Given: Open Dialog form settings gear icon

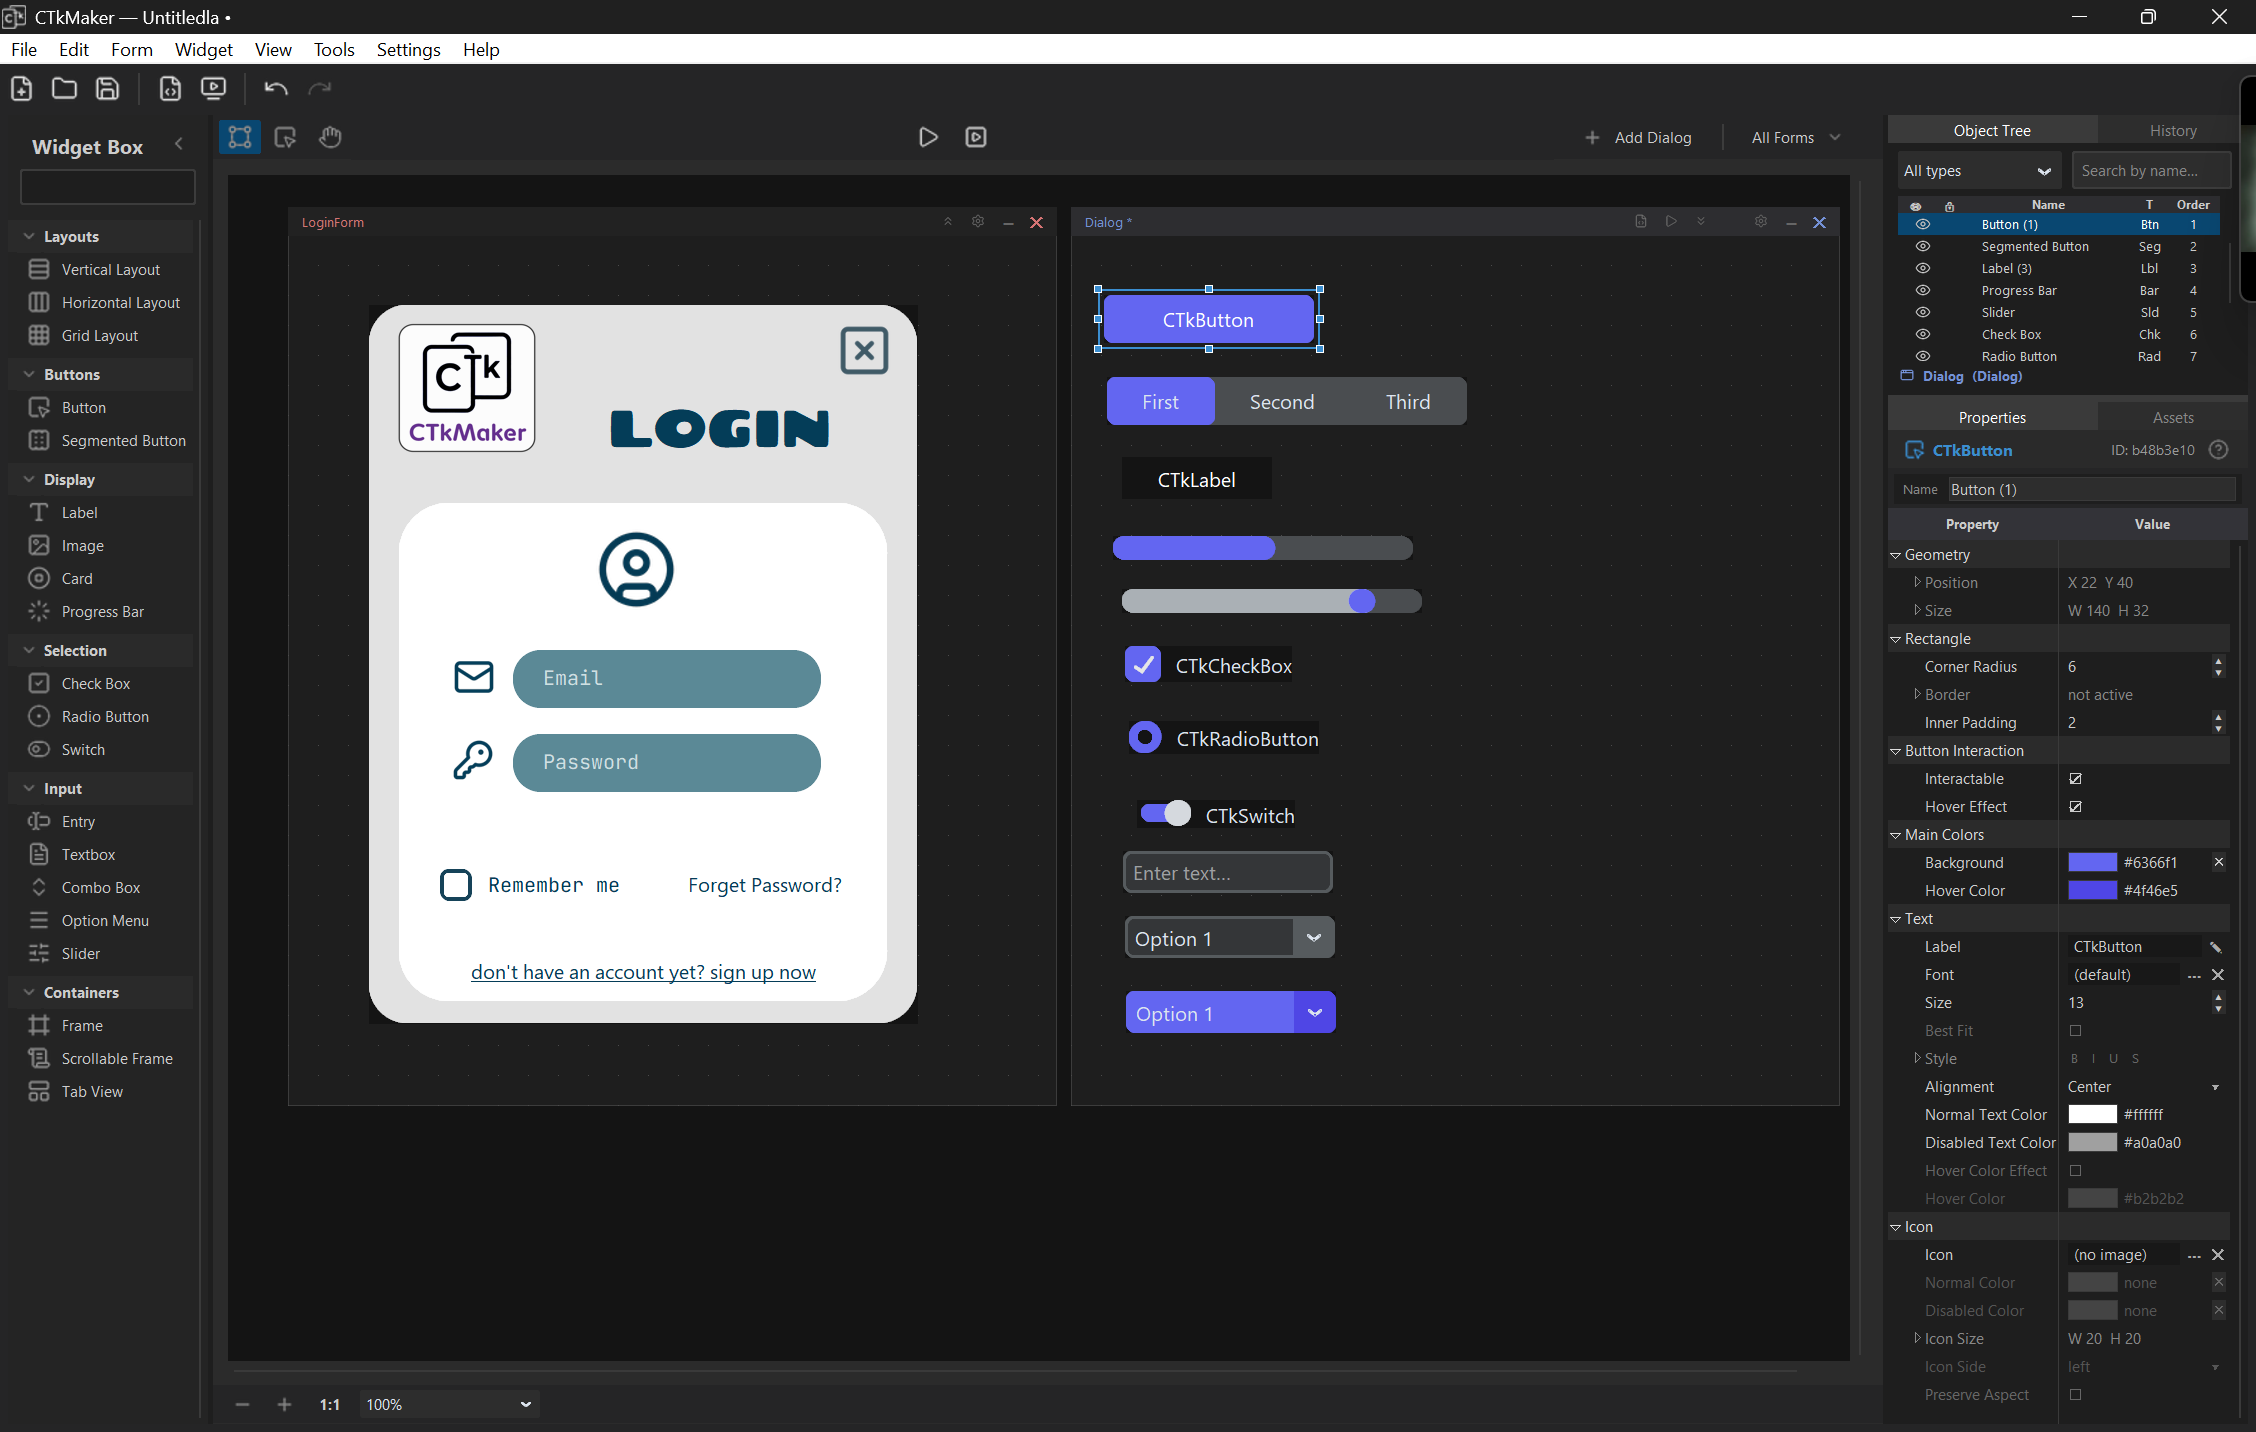Looking at the screenshot, I should click(x=1761, y=222).
